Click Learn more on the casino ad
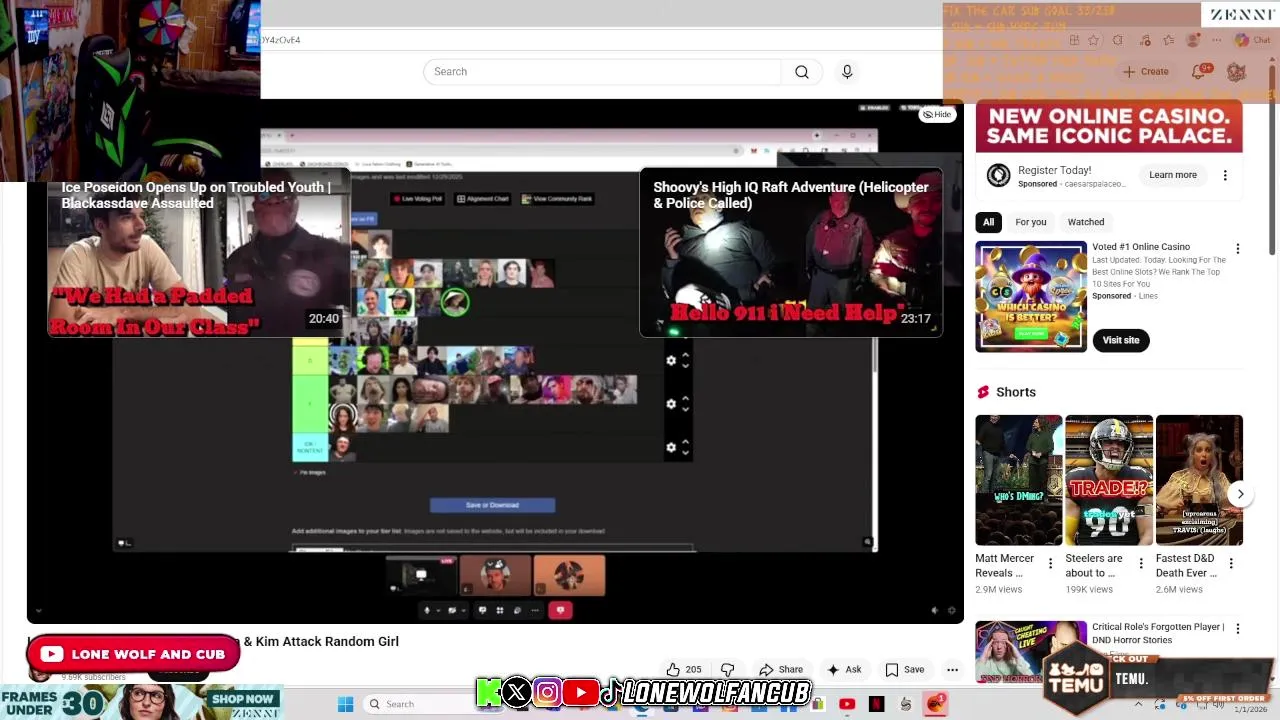The height and width of the screenshot is (720, 1280). tap(1173, 175)
